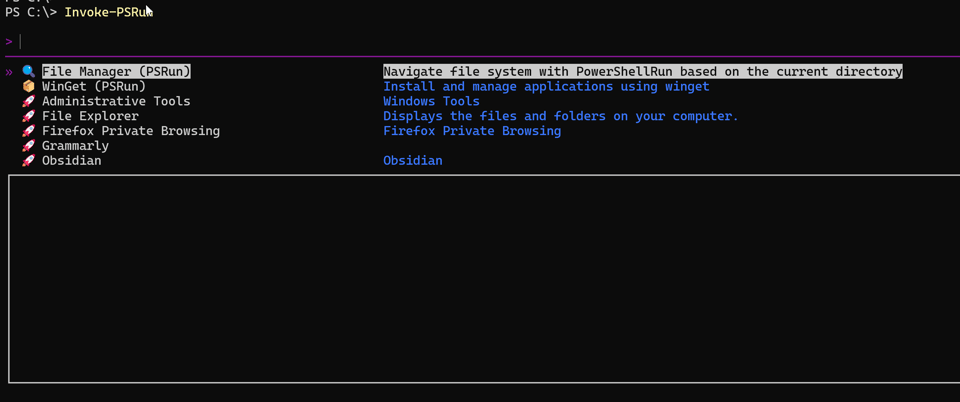Click the 'Install and manage applications' description

tap(546, 86)
